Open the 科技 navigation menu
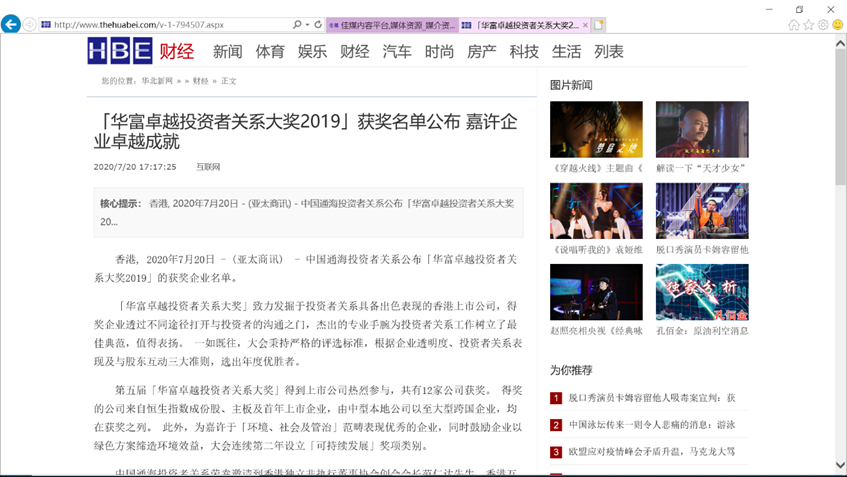Viewport: 847px width, 477px height. point(524,52)
